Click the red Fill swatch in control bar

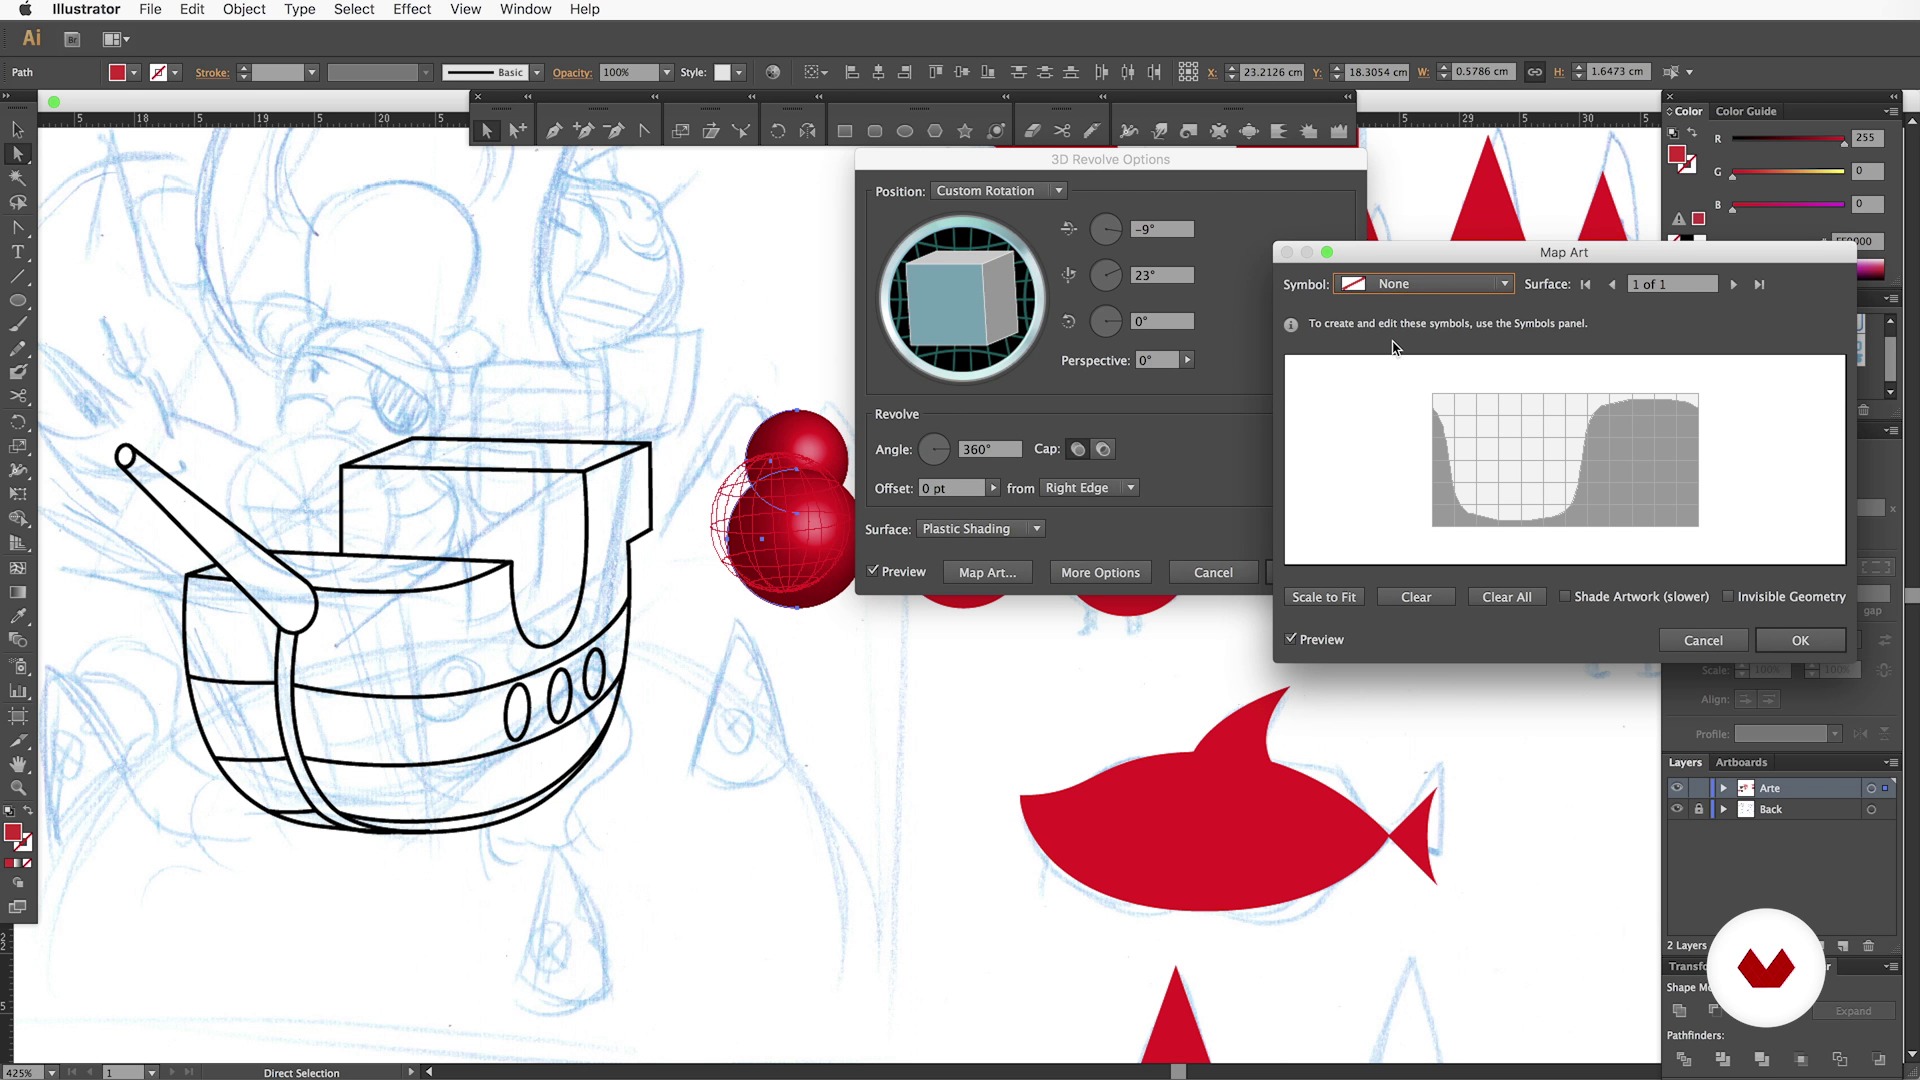pos(117,72)
